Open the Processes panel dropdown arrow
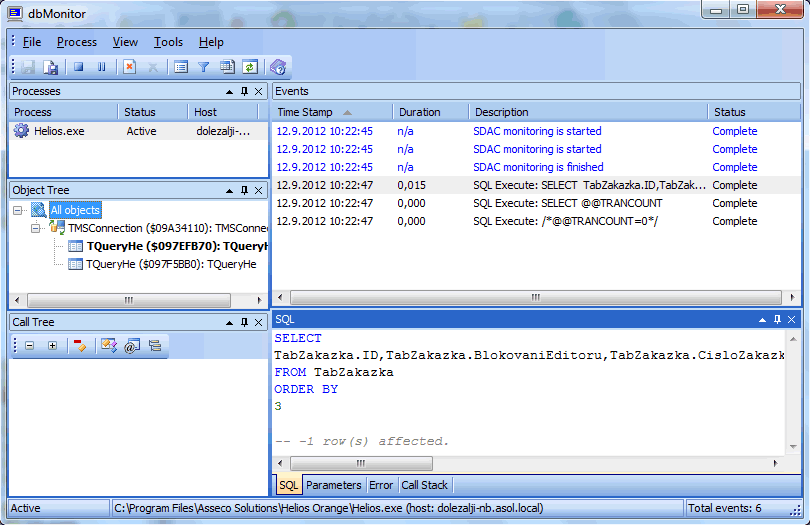This screenshot has width=810, height=525. tap(229, 92)
